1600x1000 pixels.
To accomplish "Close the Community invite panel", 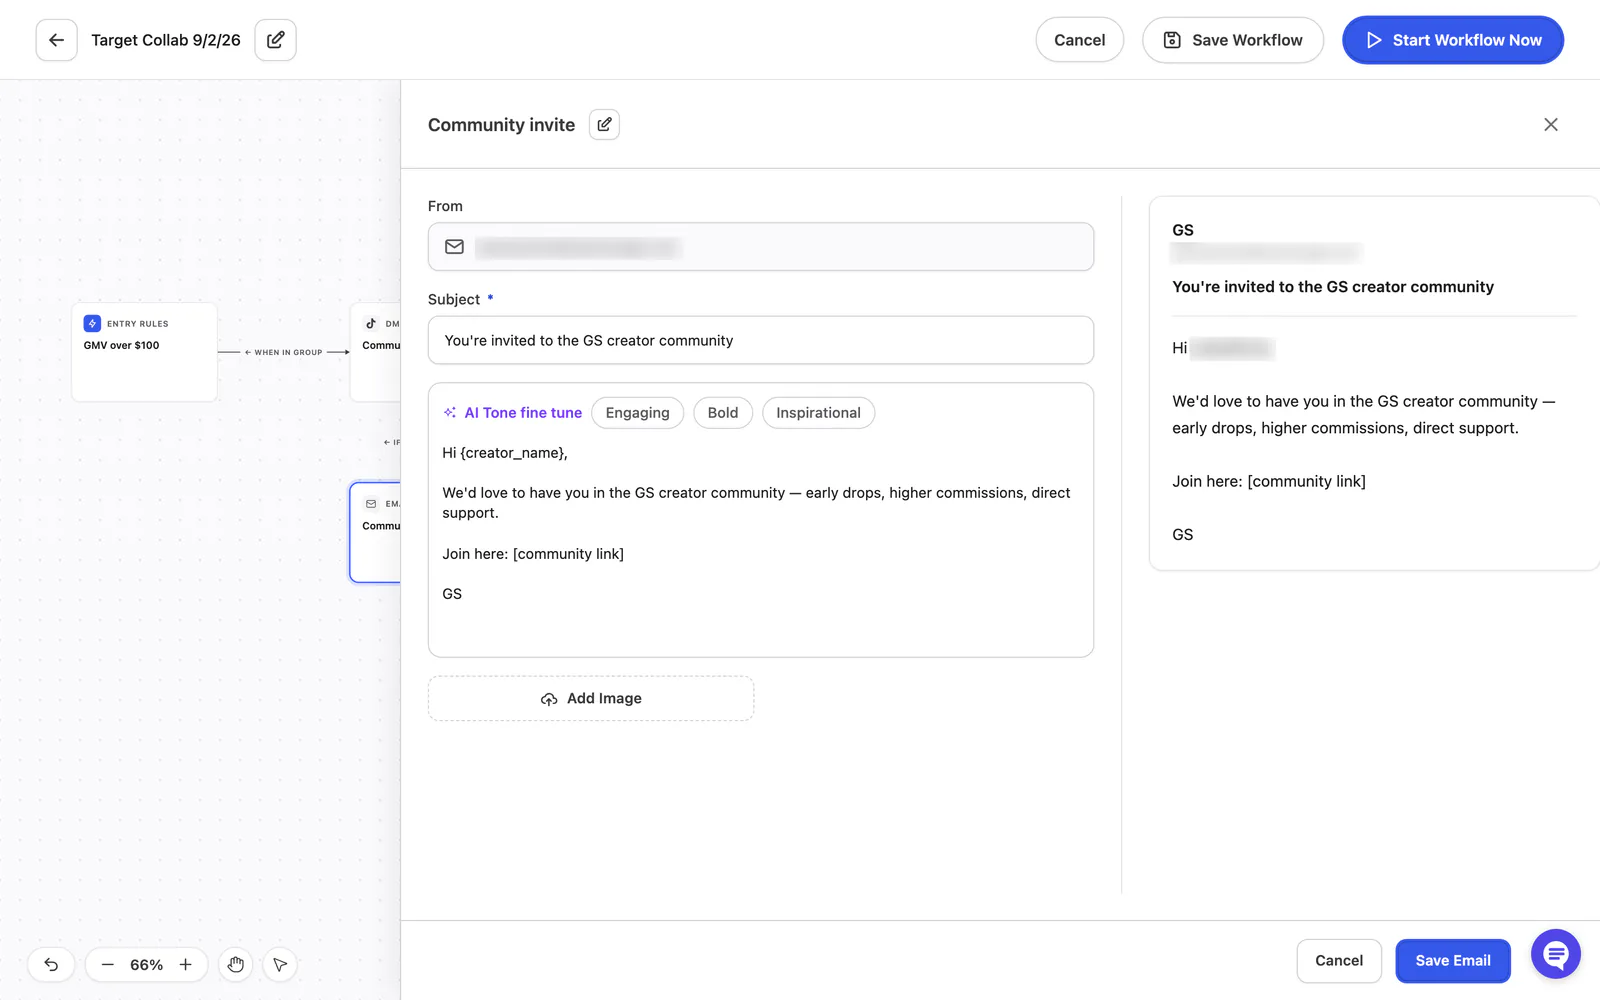I will click(x=1550, y=124).
